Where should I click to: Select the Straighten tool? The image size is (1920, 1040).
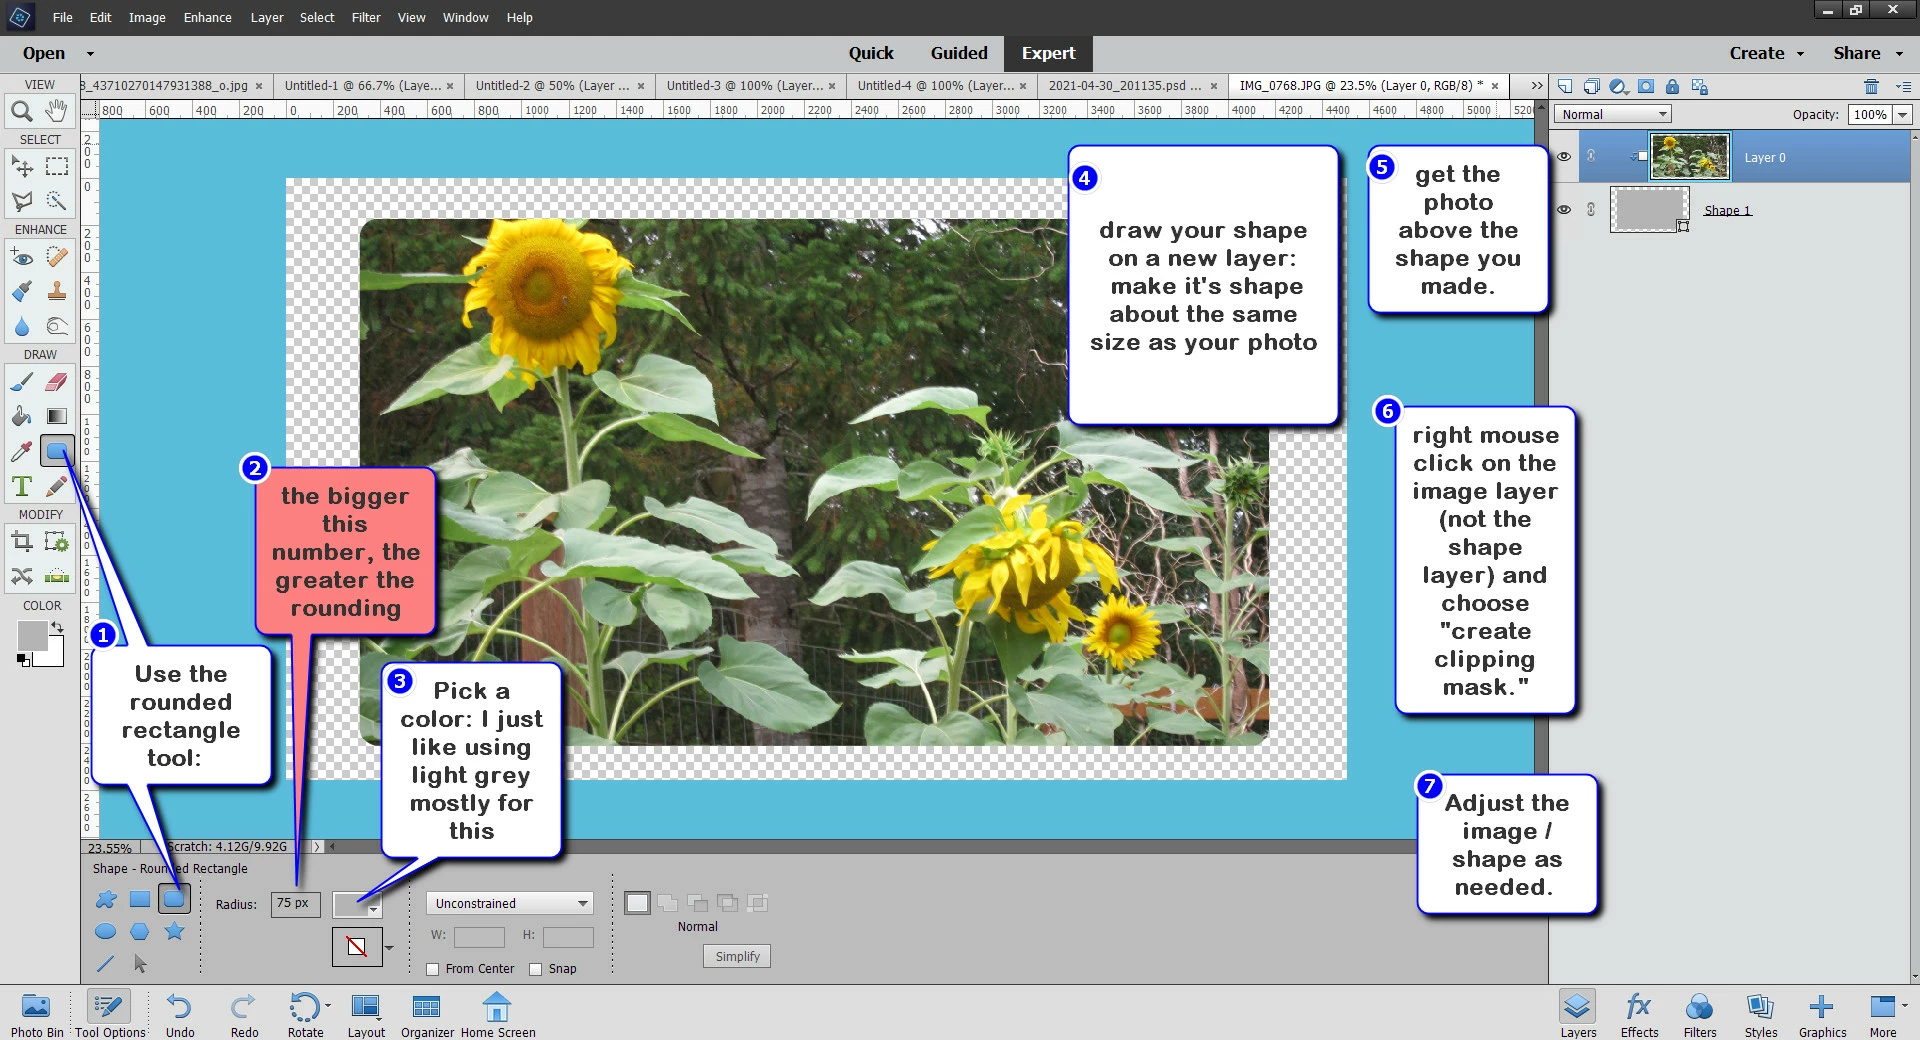57,576
